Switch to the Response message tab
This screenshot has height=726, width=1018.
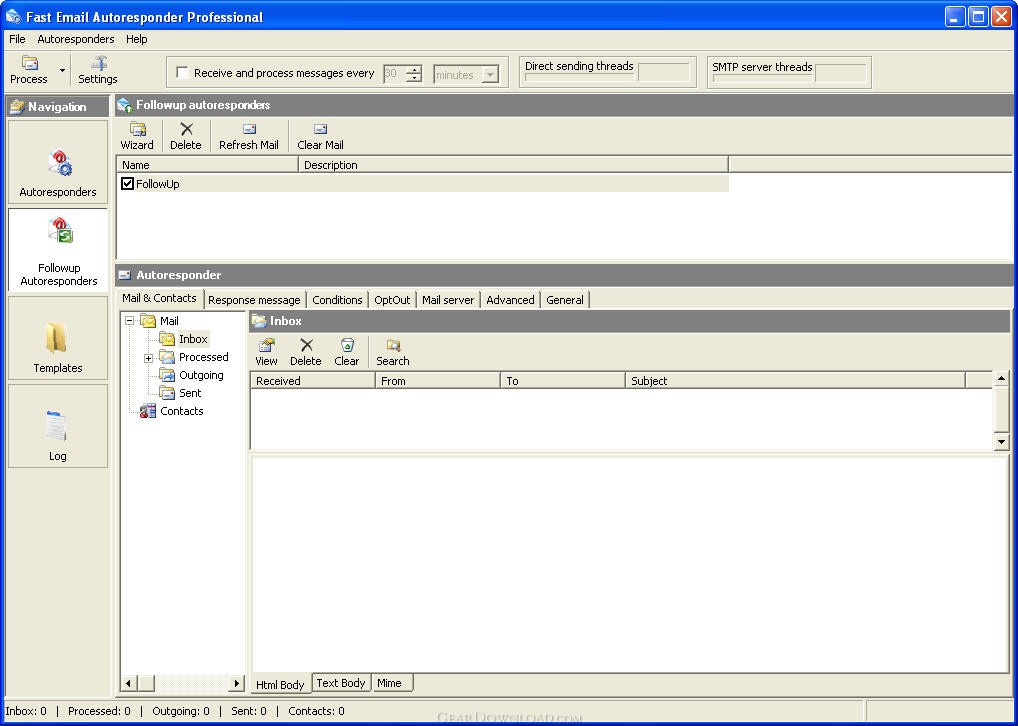tap(254, 300)
